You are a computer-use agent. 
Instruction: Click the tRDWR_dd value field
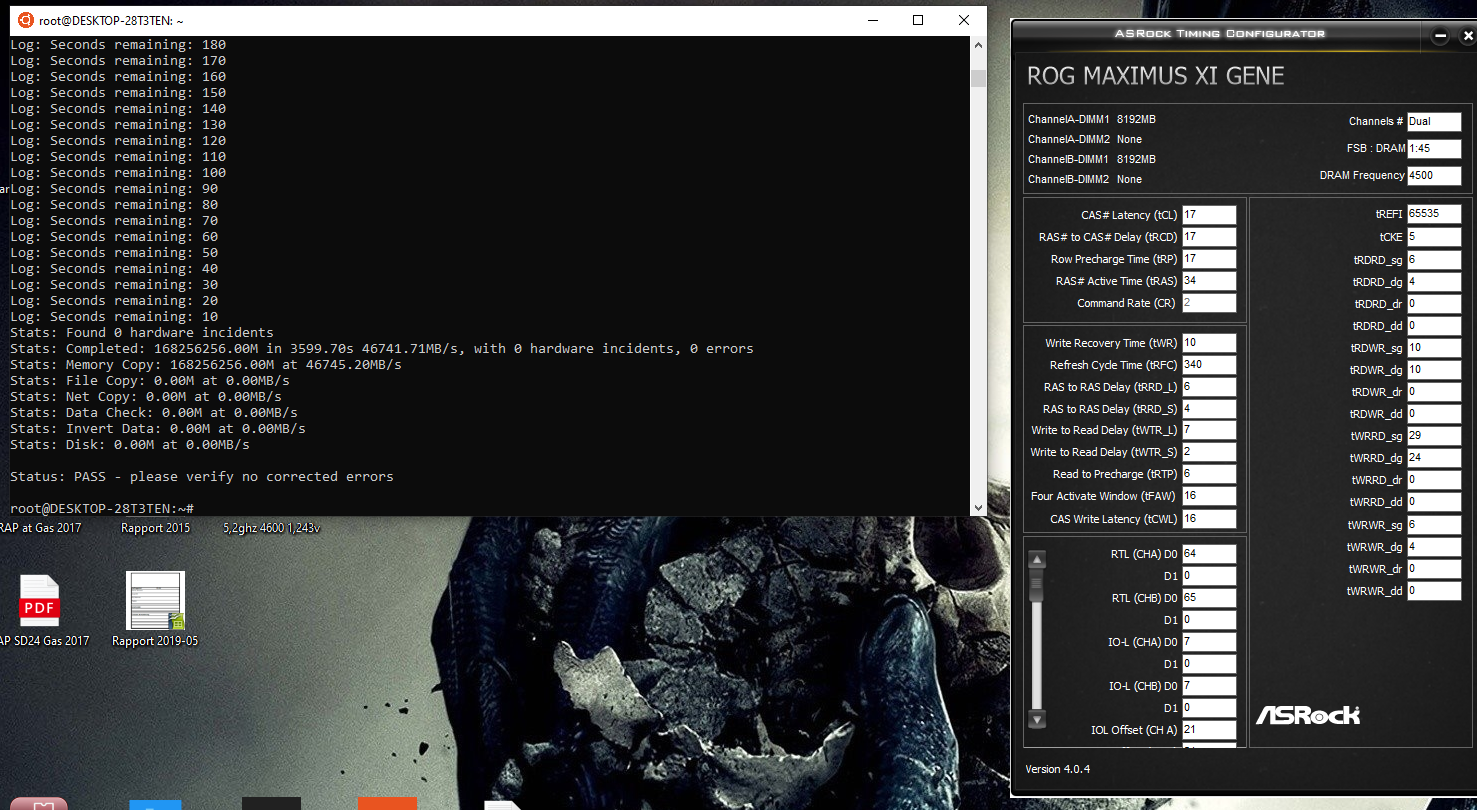(1434, 414)
